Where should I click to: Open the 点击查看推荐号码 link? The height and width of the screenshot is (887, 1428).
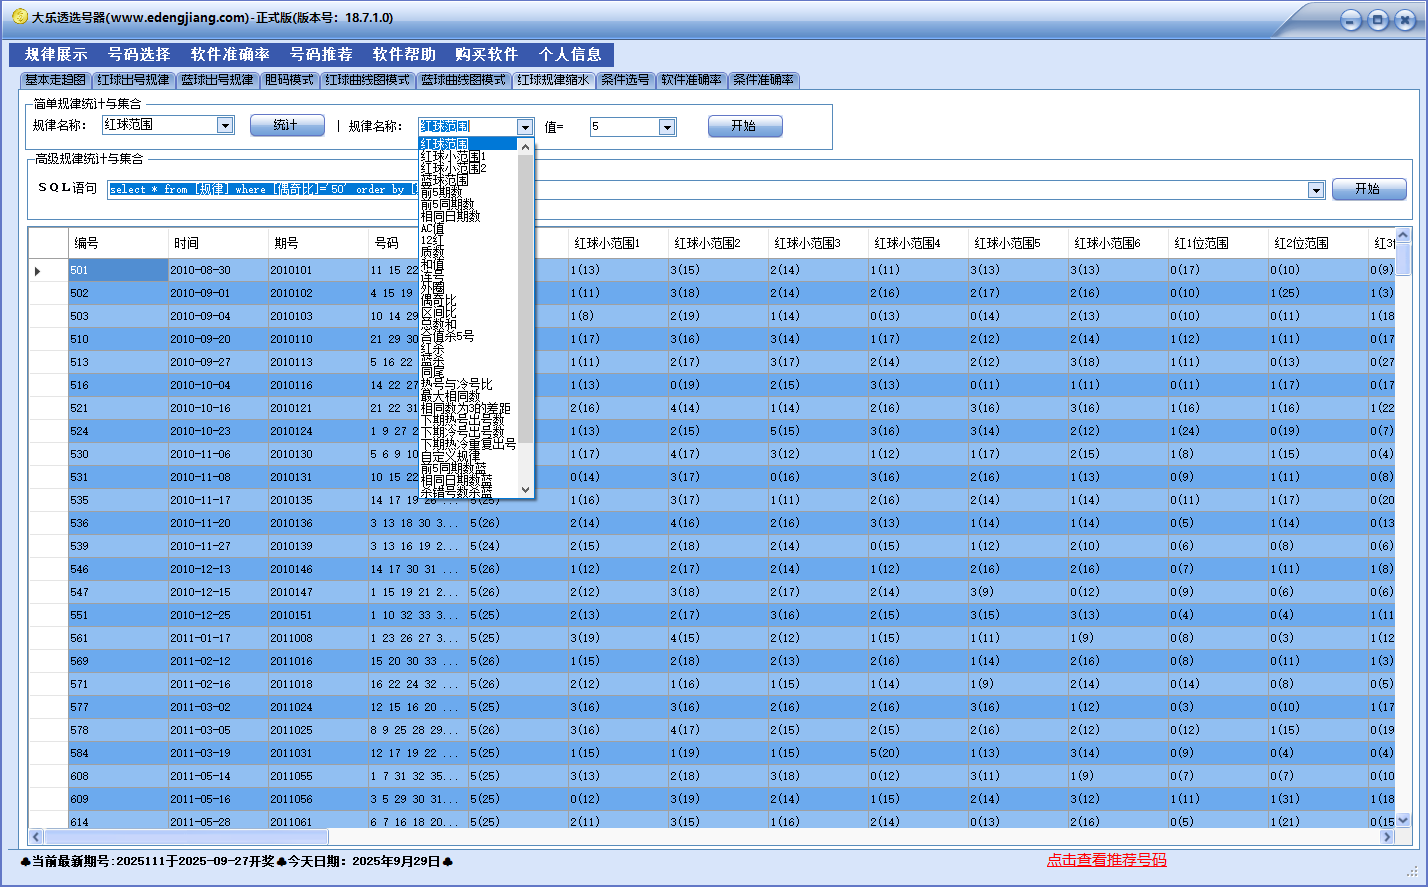click(1106, 860)
